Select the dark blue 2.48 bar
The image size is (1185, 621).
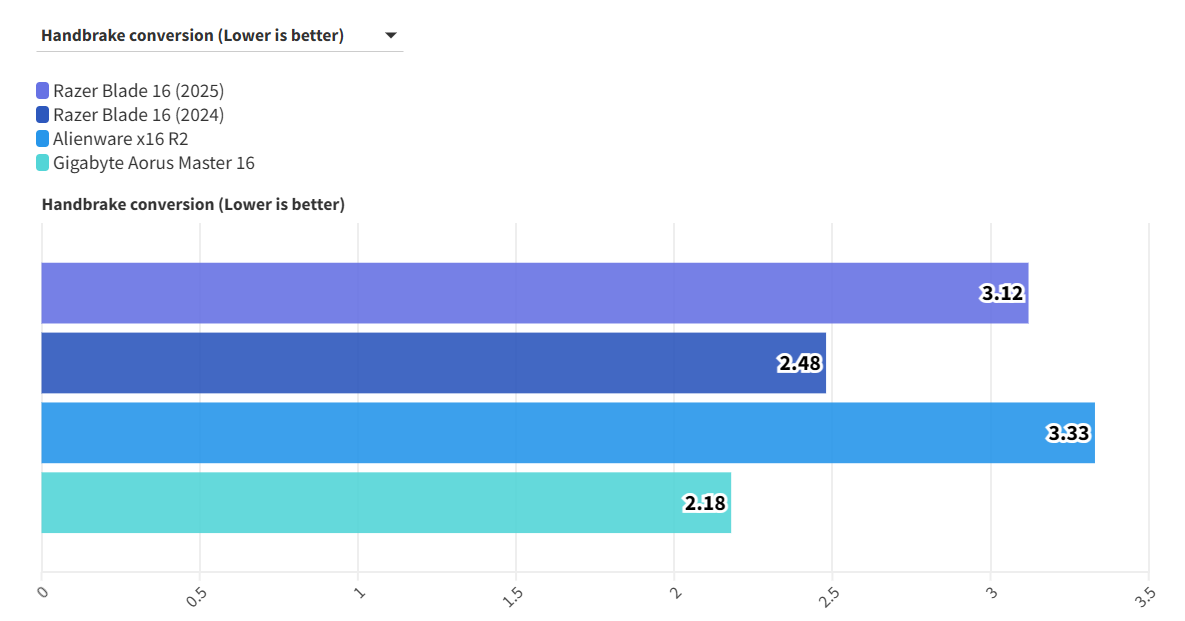[400, 363]
